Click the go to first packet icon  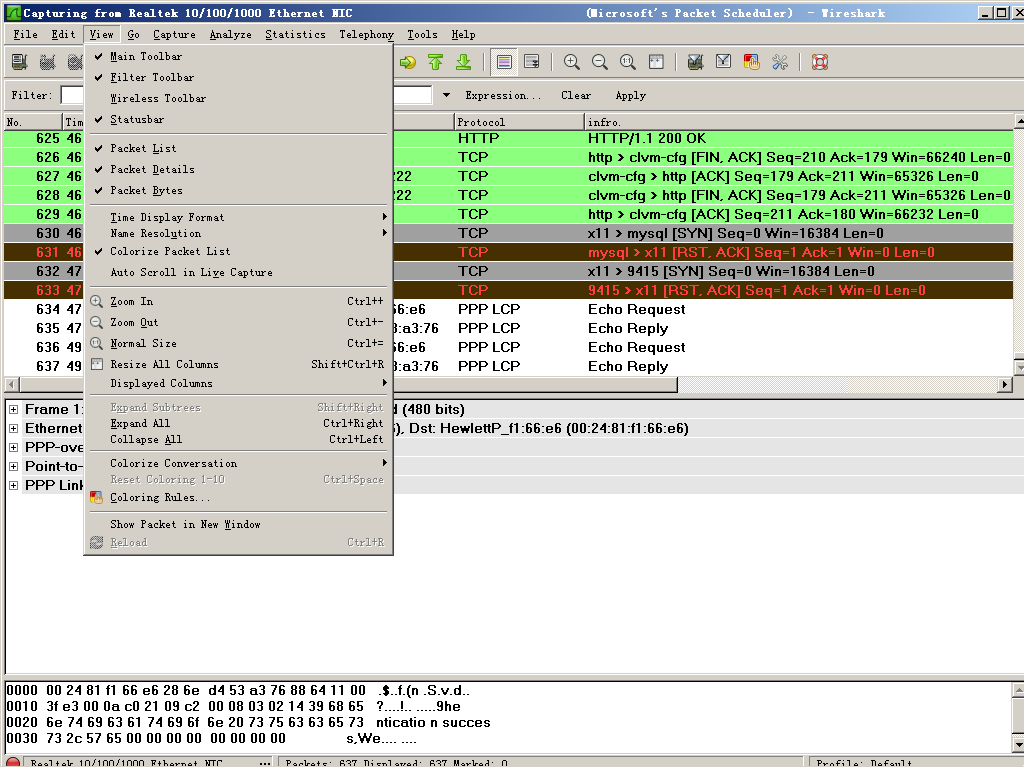436,62
